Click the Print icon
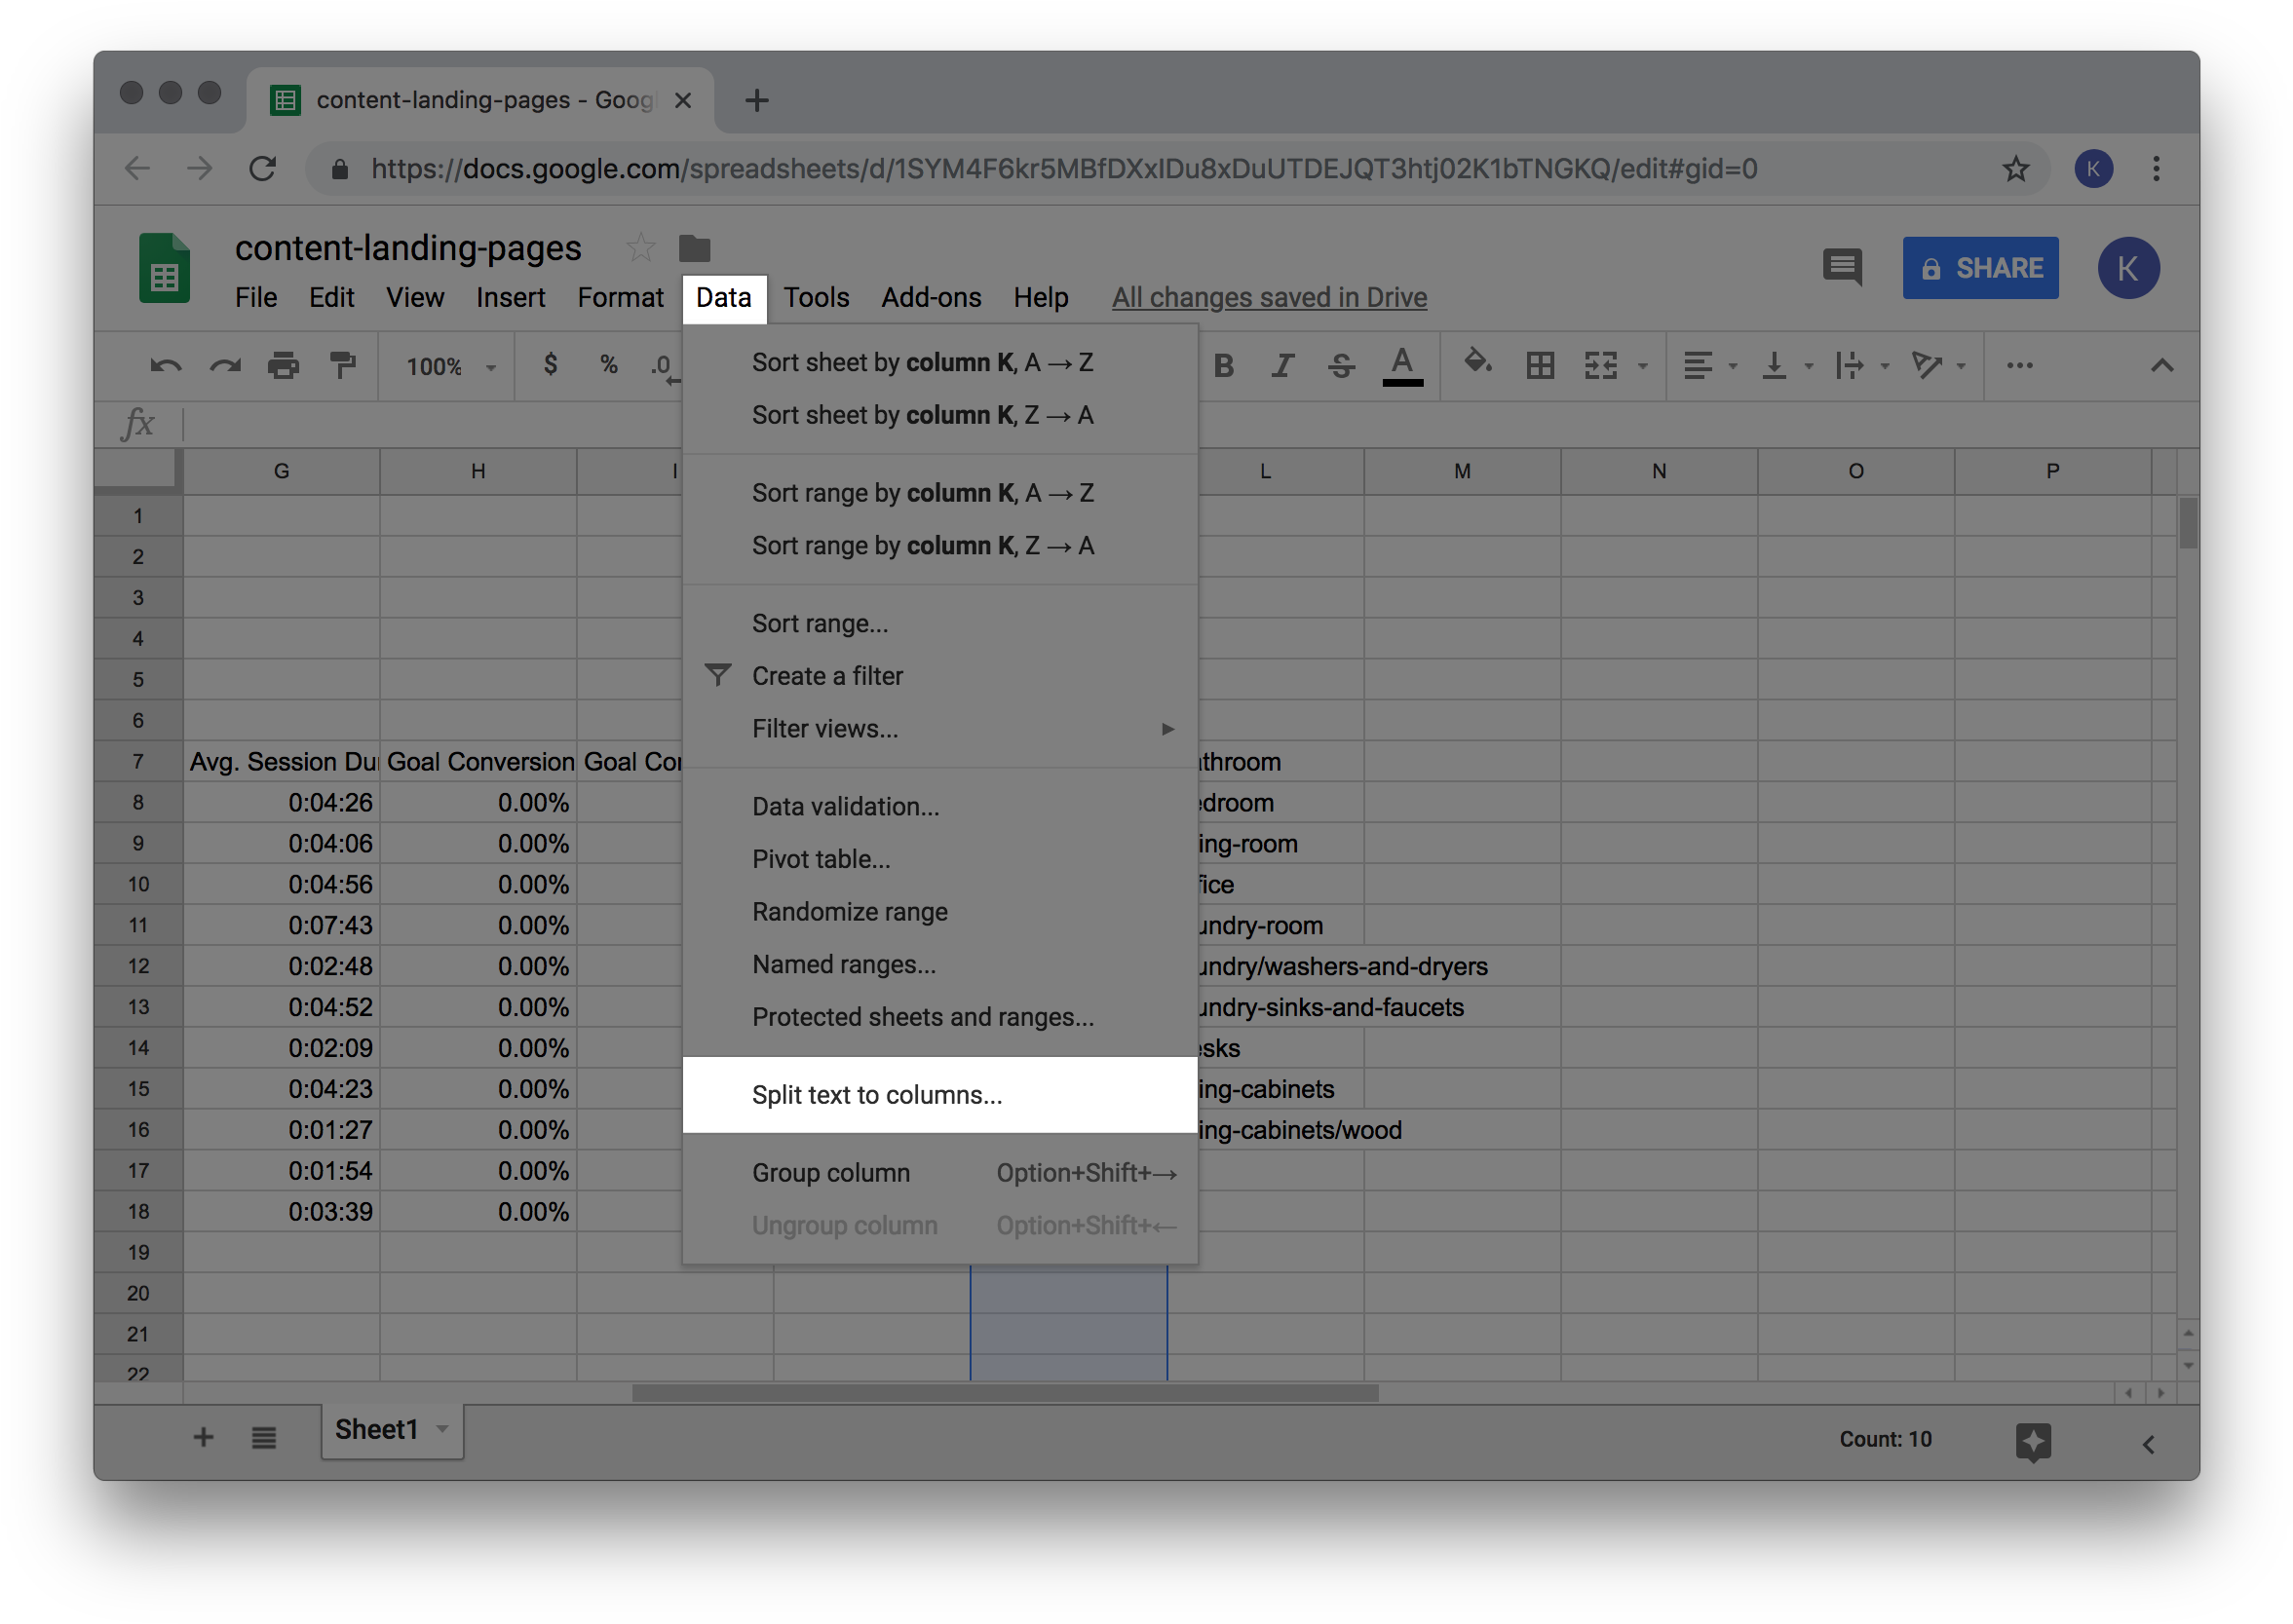Viewport: 2293px width, 1624px height. click(284, 366)
